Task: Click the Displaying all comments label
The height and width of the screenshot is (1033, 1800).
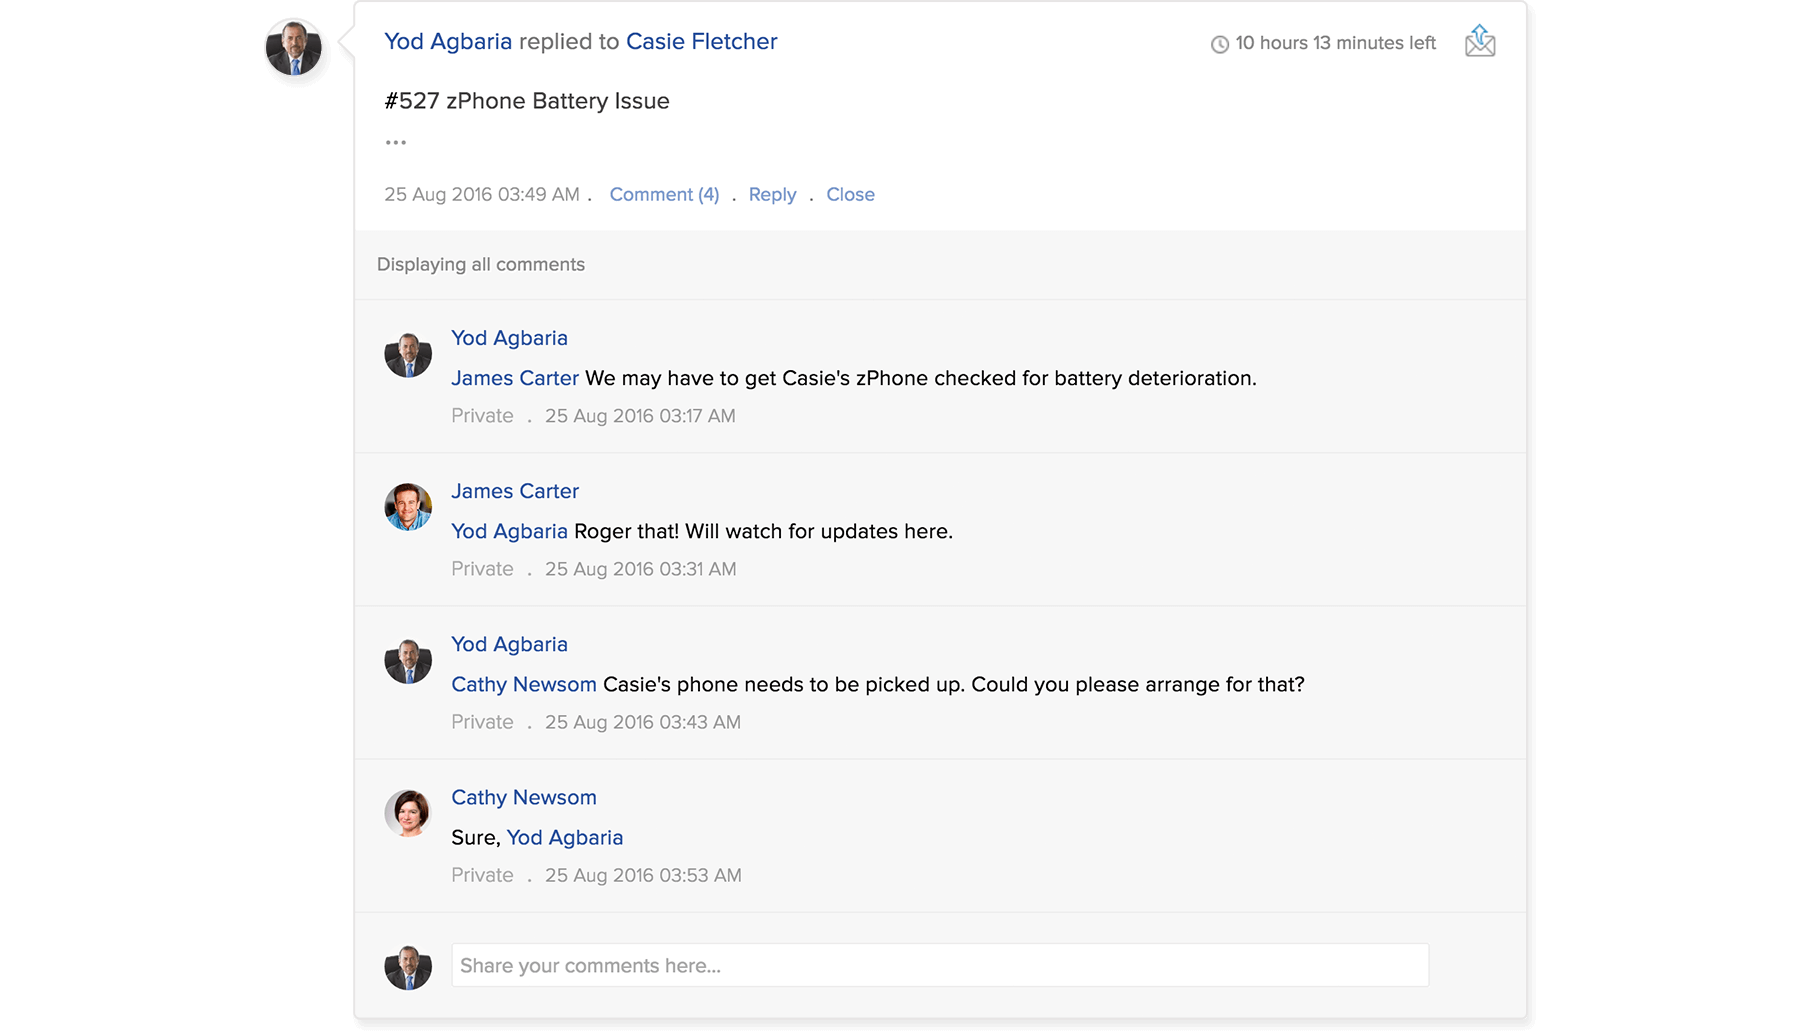Action: [x=481, y=264]
